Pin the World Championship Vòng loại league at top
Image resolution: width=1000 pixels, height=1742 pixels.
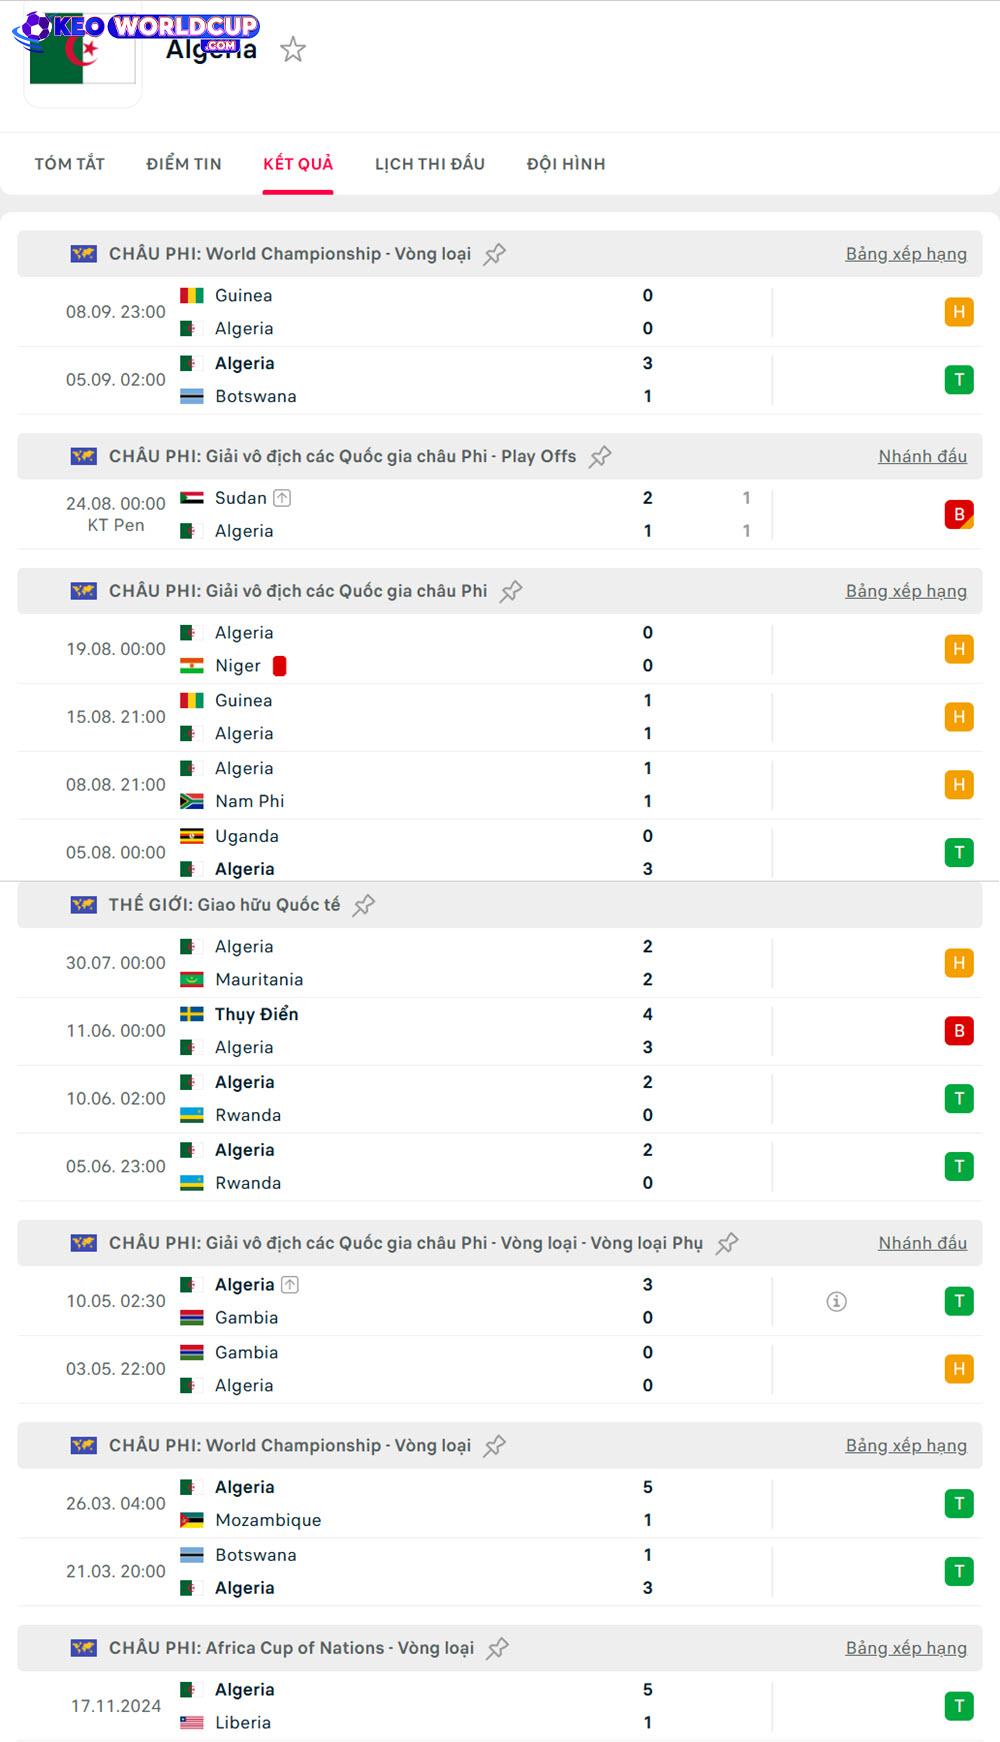click(x=494, y=254)
